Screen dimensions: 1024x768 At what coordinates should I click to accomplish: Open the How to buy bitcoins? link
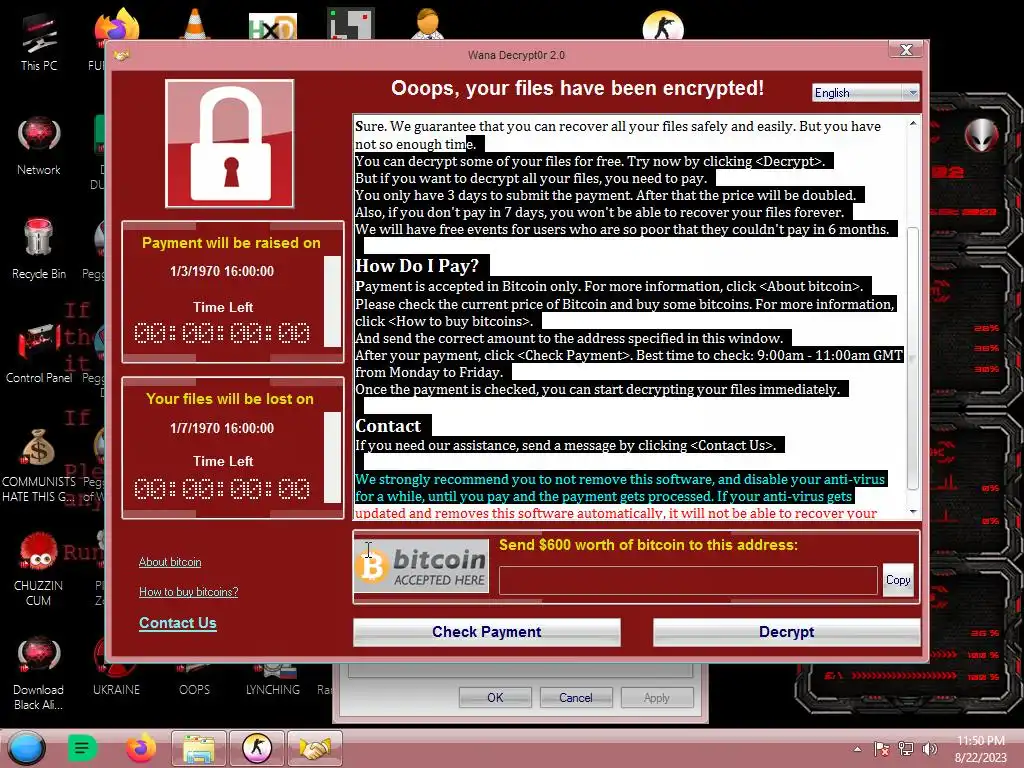click(189, 592)
